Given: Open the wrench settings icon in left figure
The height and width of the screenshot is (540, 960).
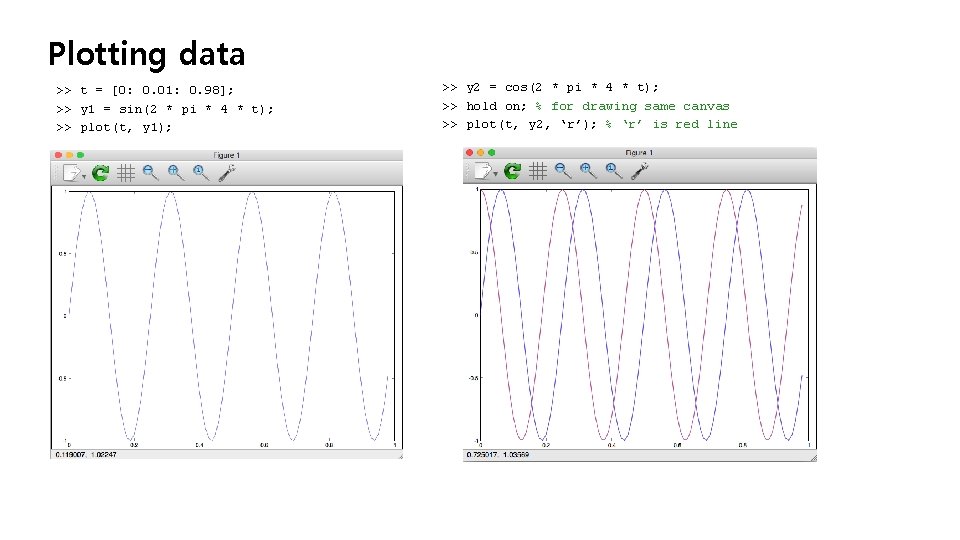Looking at the screenshot, I should coord(227,173).
